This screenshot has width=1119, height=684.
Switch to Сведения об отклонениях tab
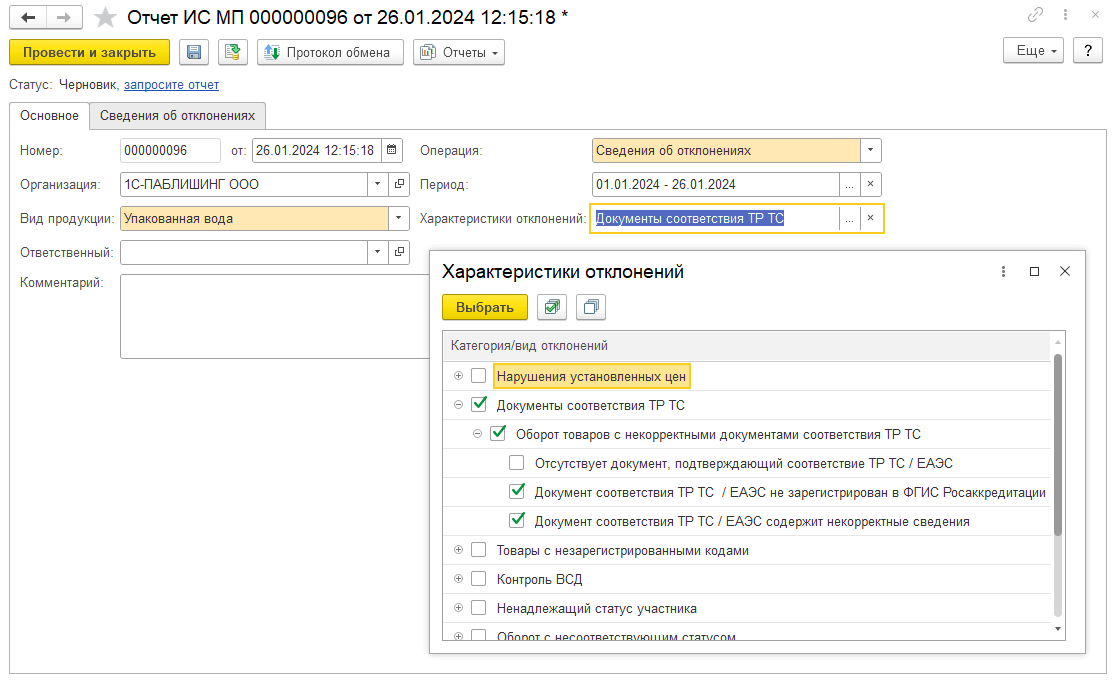click(x=178, y=116)
